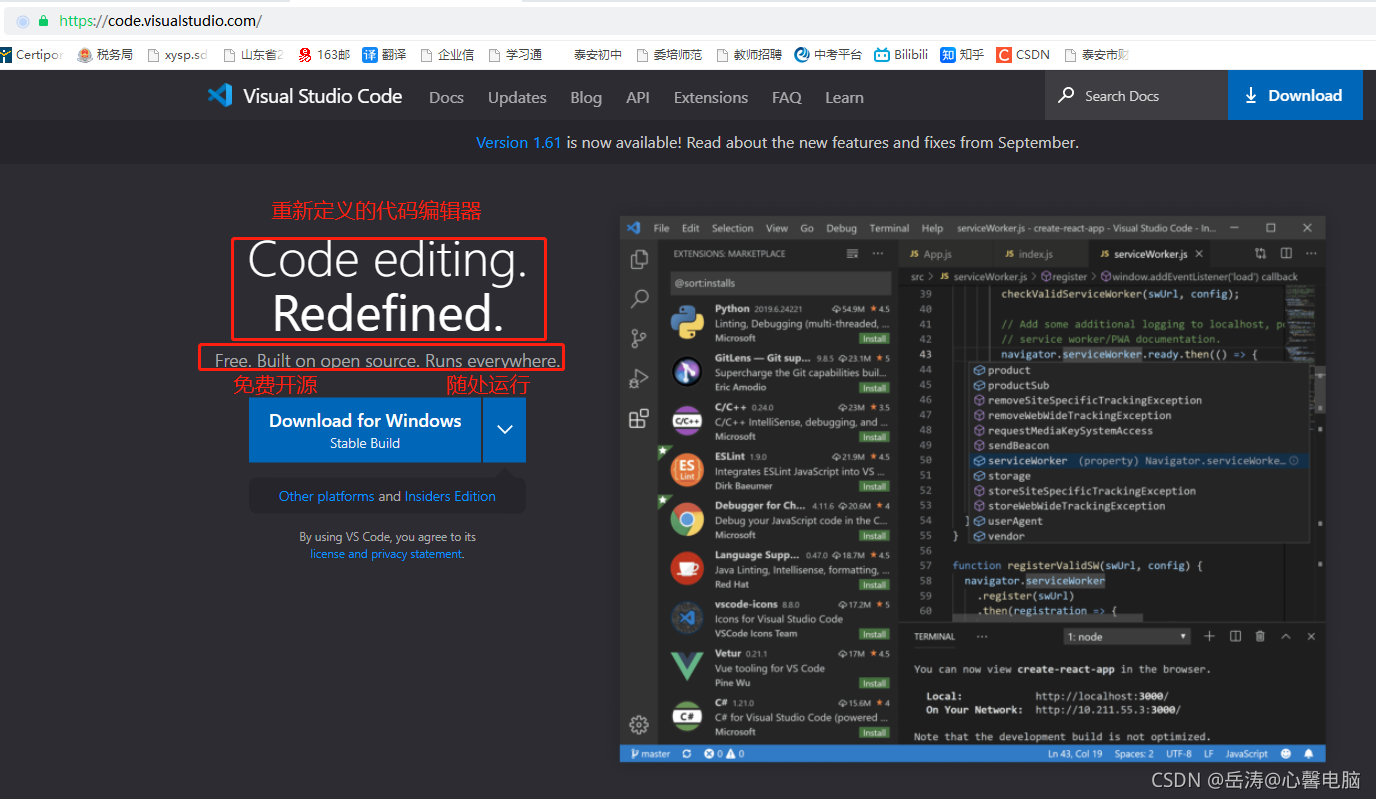Open the gear Manage icon in activity bar
This screenshot has height=799, width=1376.
click(x=639, y=724)
